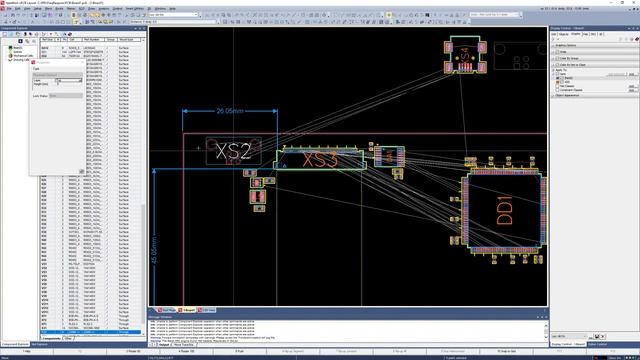Open the Setup menu
The width and height of the screenshot is (640, 360).
click(38, 9)
